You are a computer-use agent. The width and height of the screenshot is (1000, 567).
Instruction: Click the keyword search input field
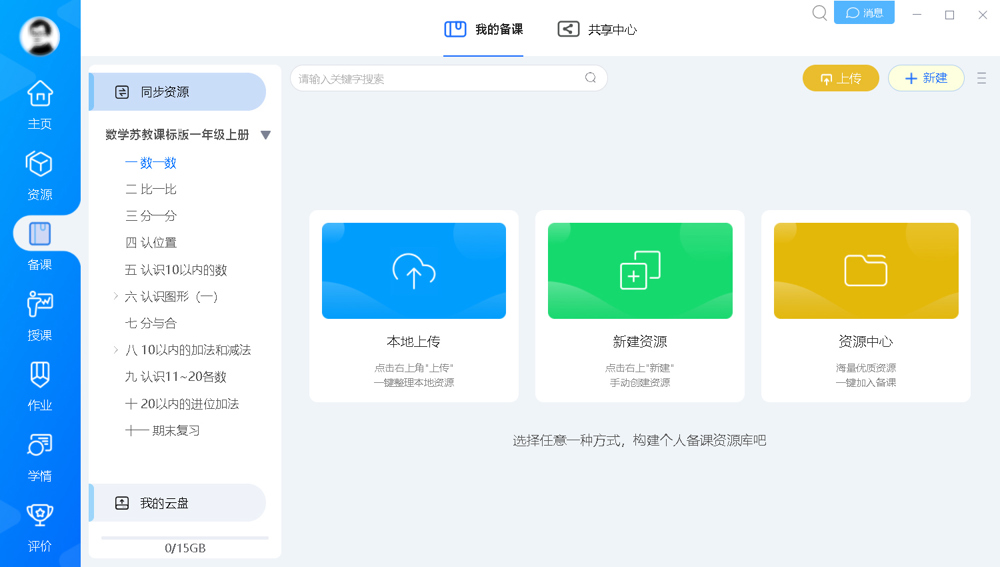(x=438, y=79)
